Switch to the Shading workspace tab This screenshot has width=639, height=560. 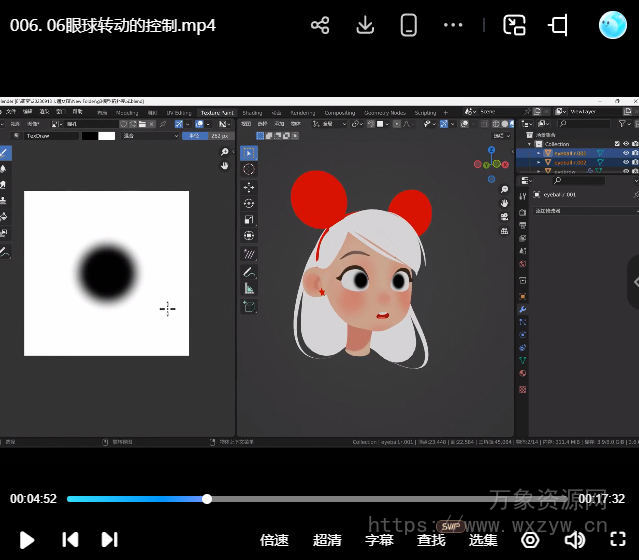click(252, 113)
